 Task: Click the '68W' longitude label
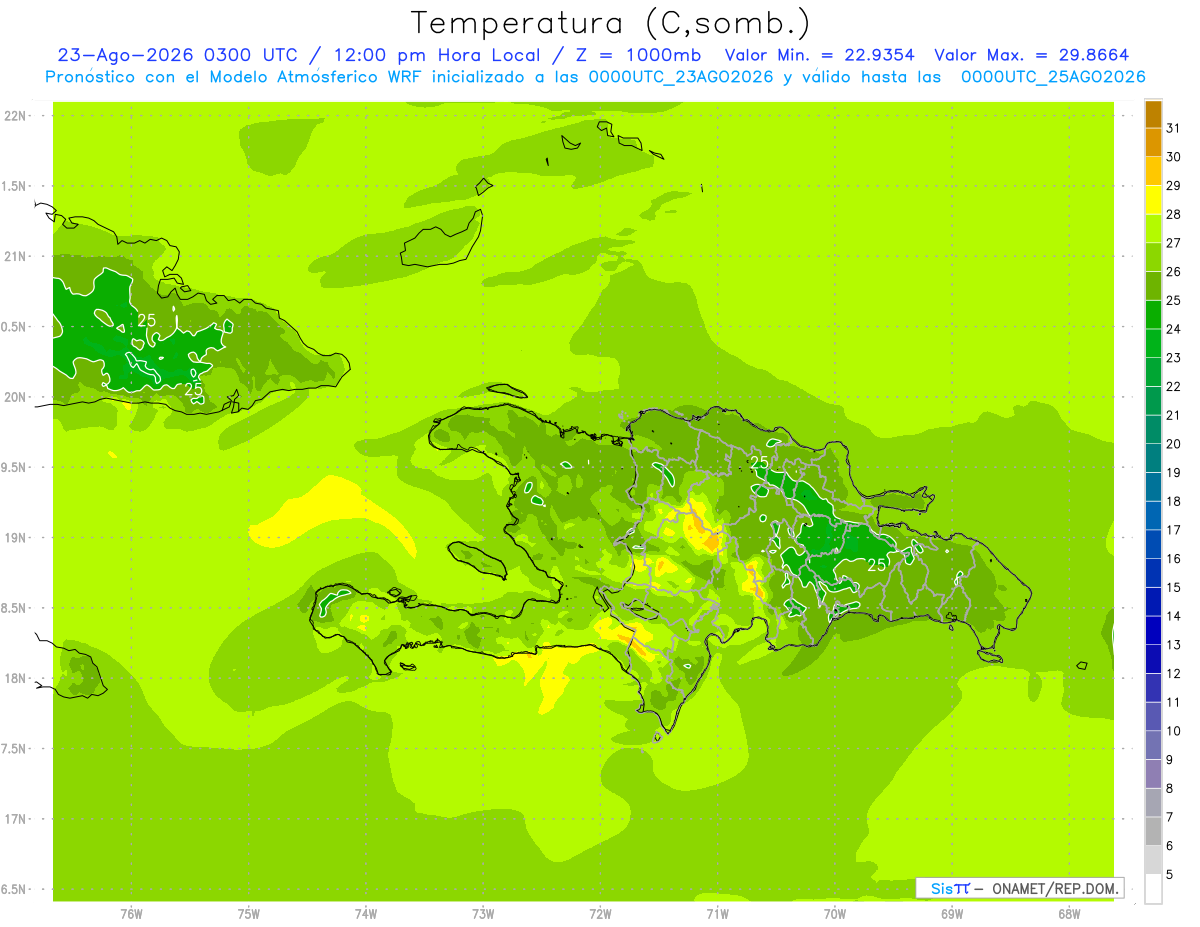point(1069,913)
